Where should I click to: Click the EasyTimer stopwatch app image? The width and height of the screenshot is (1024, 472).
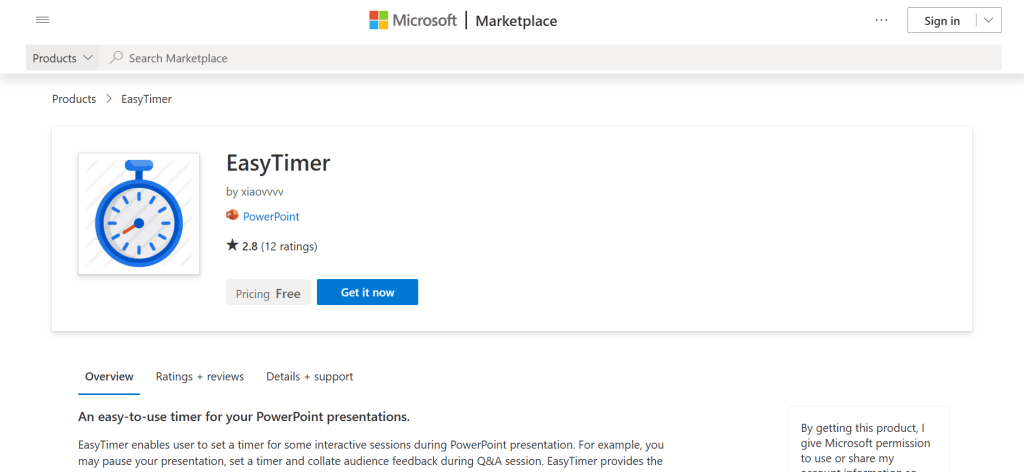(x=139, y=214)
